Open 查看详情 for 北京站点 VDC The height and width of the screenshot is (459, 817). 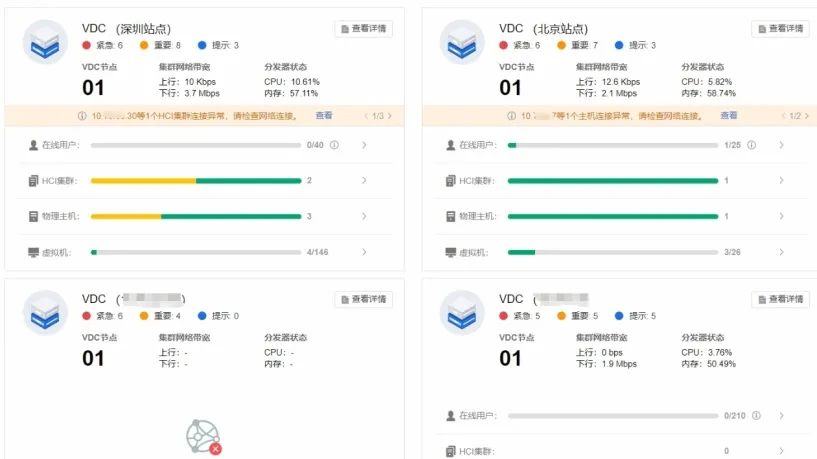(780, 29)
